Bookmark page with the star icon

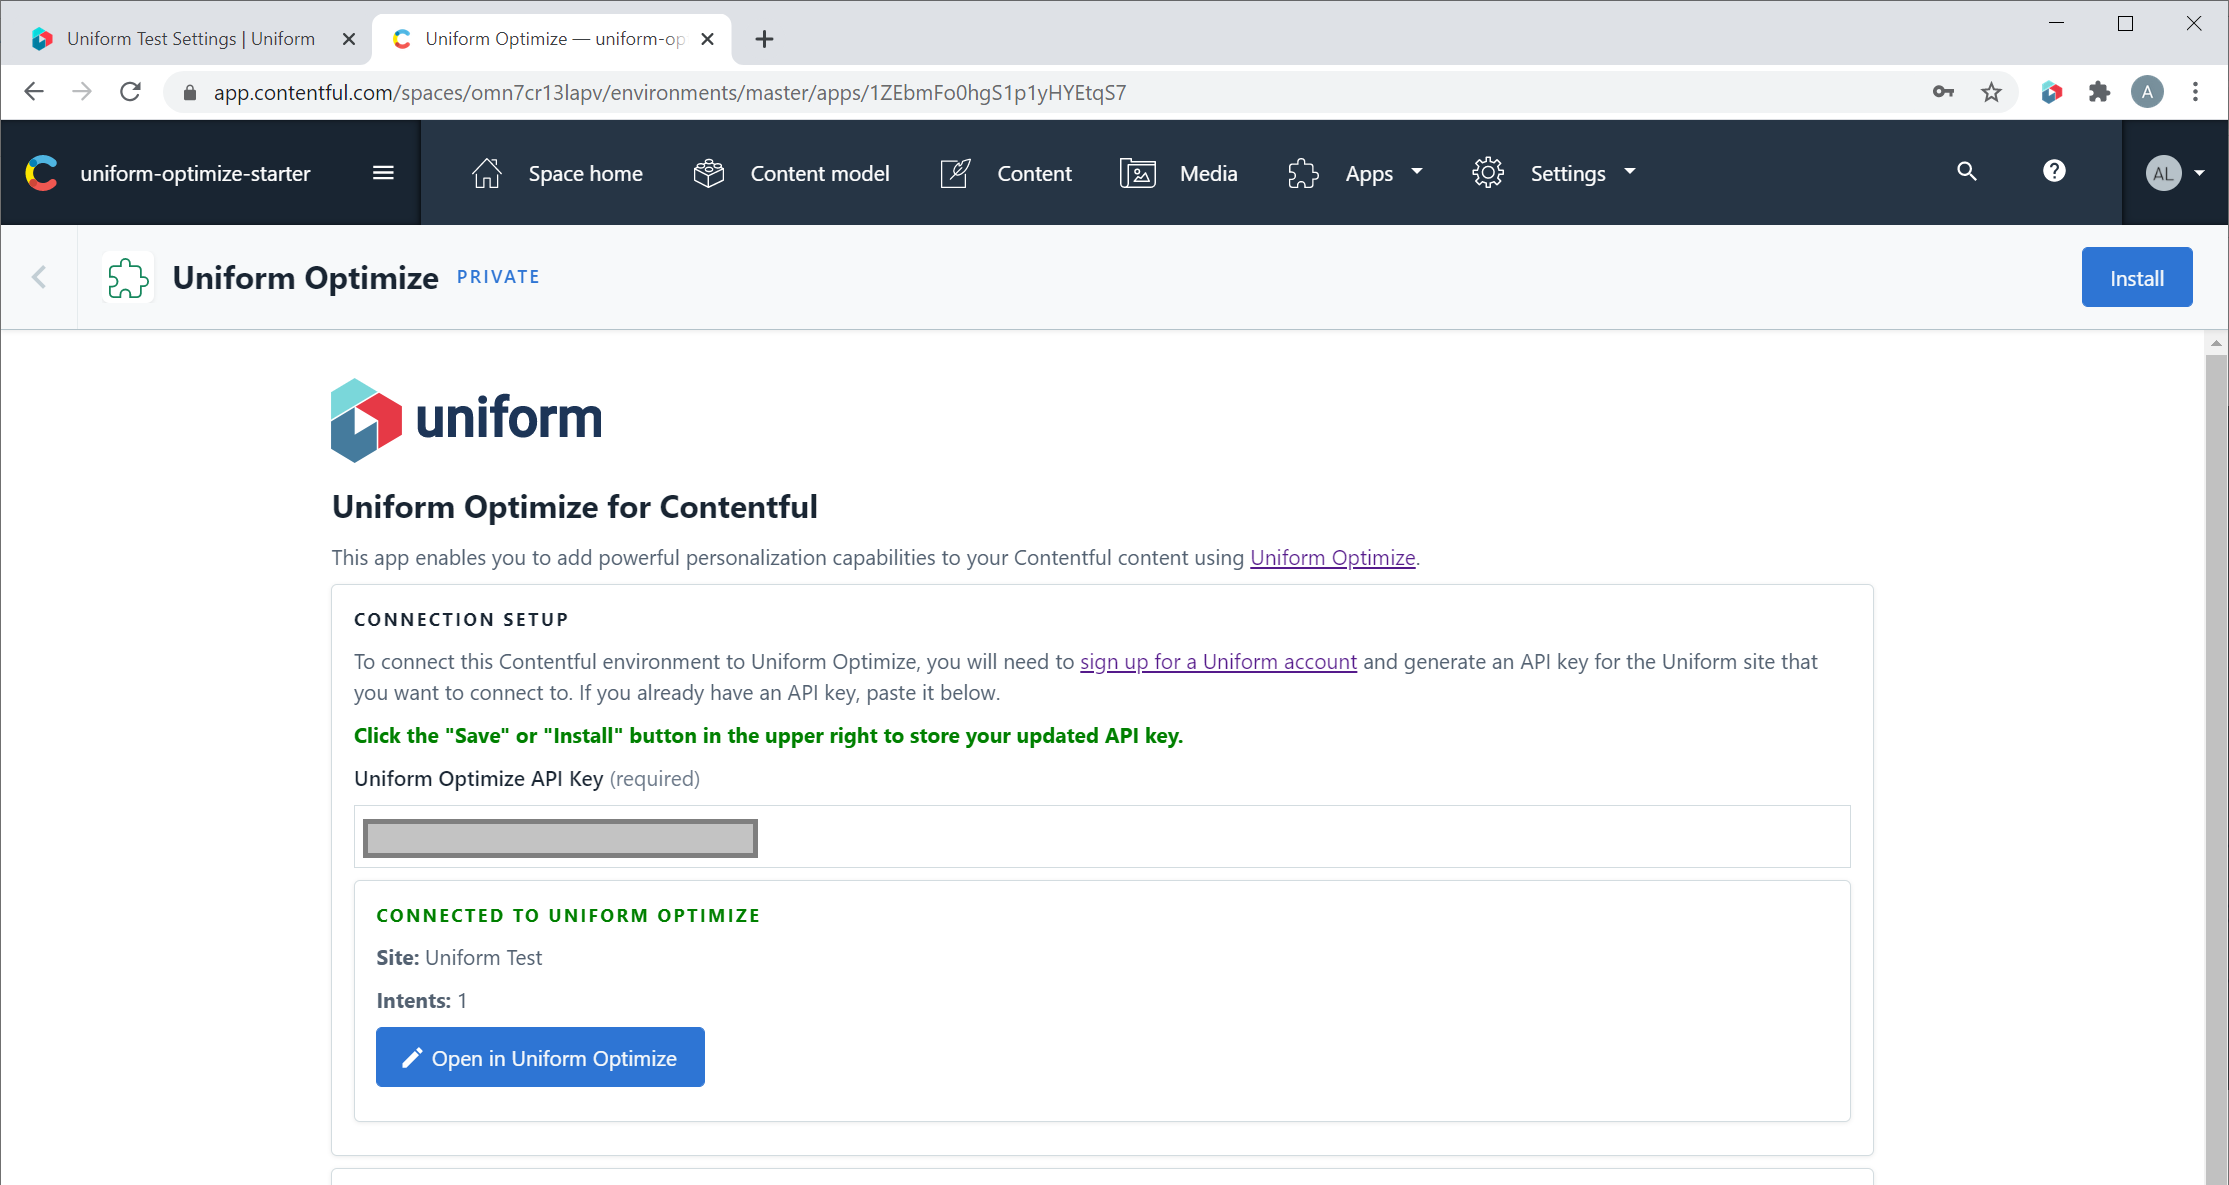(1991, 93)
